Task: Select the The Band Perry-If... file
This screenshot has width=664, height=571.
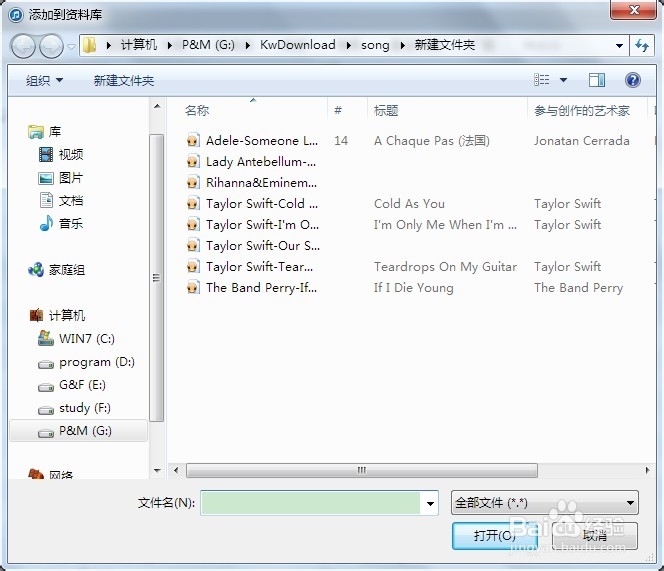Action: click(252, 288)
